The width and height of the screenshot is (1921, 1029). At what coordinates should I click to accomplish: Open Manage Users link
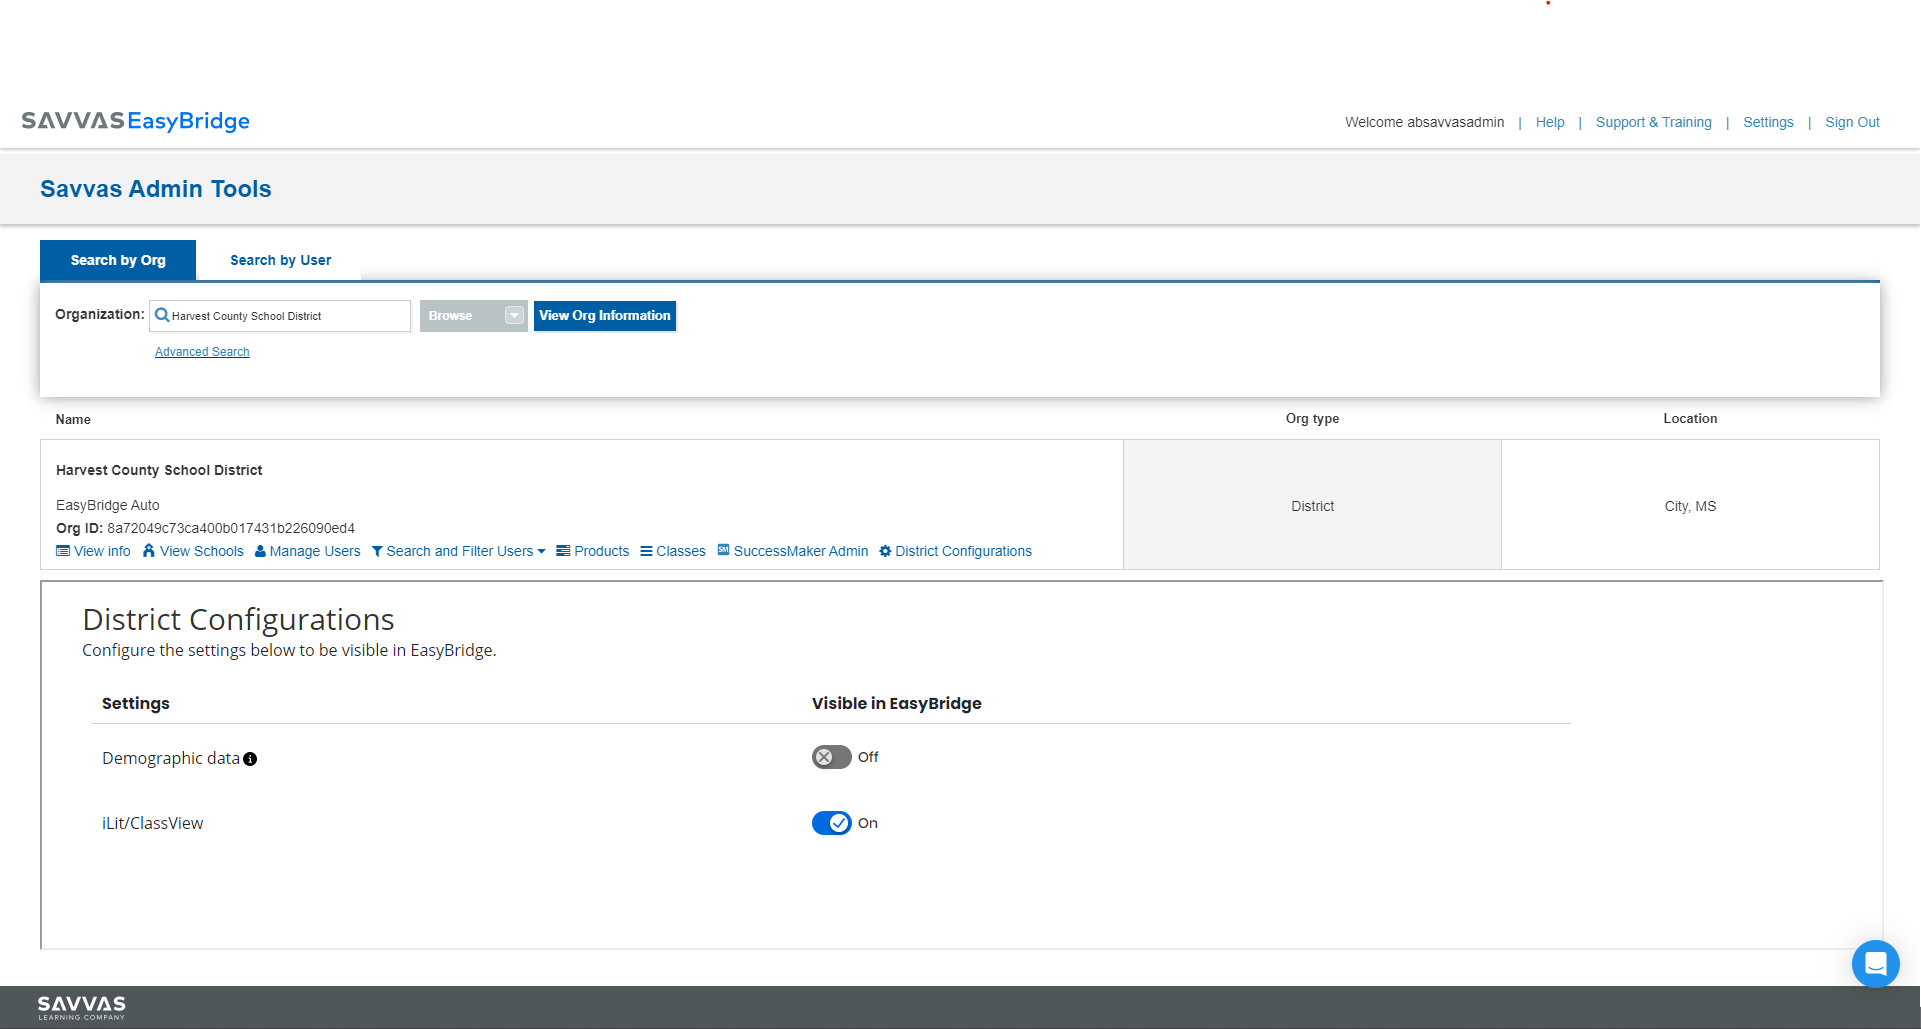point(315,551)
